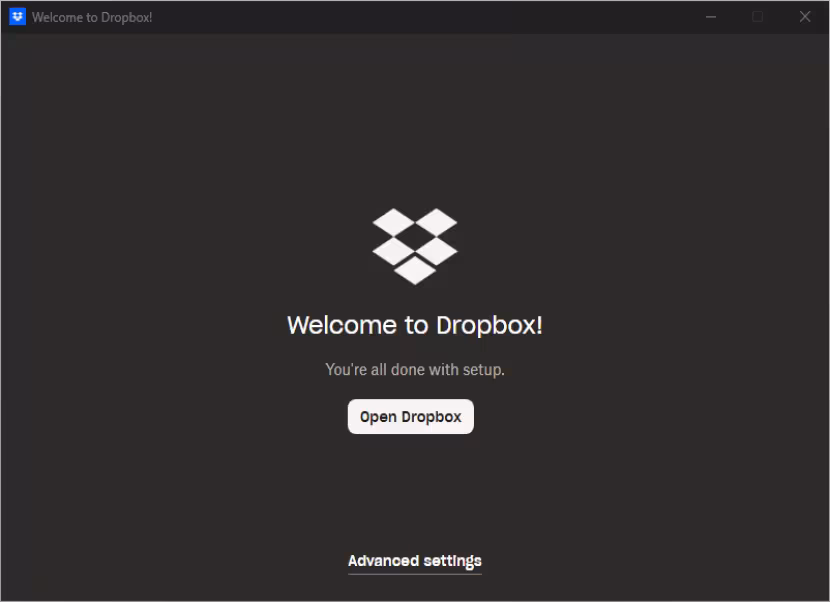Click the large Dropbox logo

pyautogui.click(x=414, y=246)
